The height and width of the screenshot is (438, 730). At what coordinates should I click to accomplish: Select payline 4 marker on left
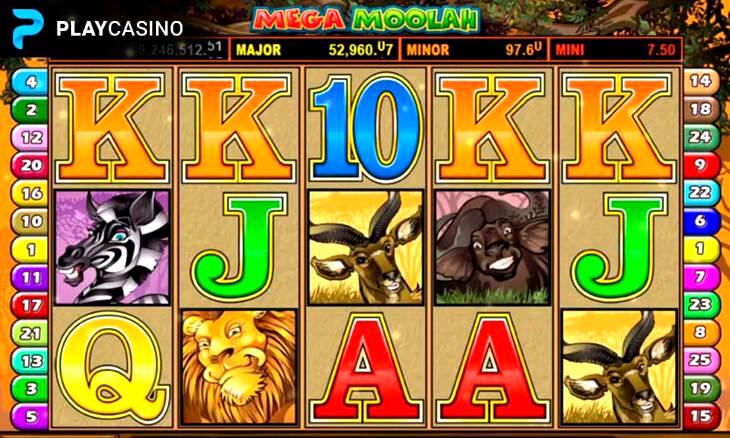tap(30, 82)
